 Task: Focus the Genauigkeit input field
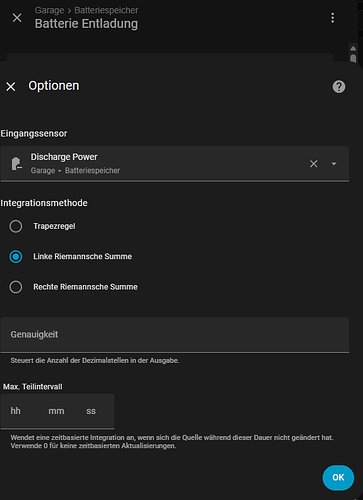tap(175, 335)
